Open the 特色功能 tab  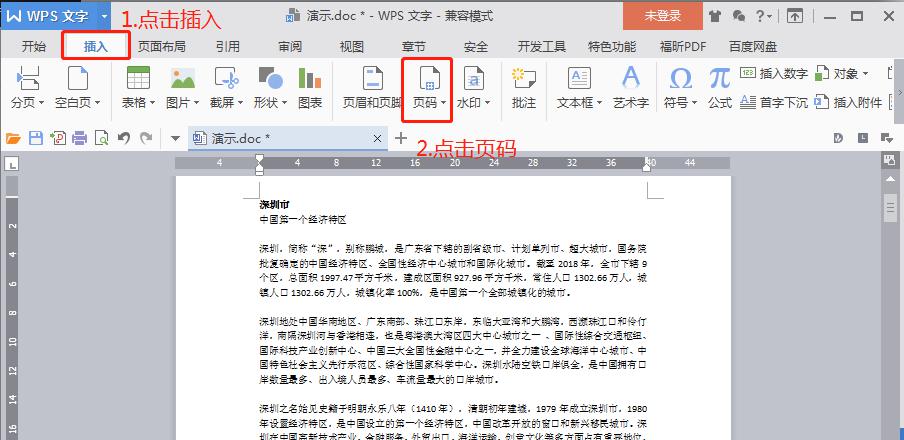[x=612, y=47]
